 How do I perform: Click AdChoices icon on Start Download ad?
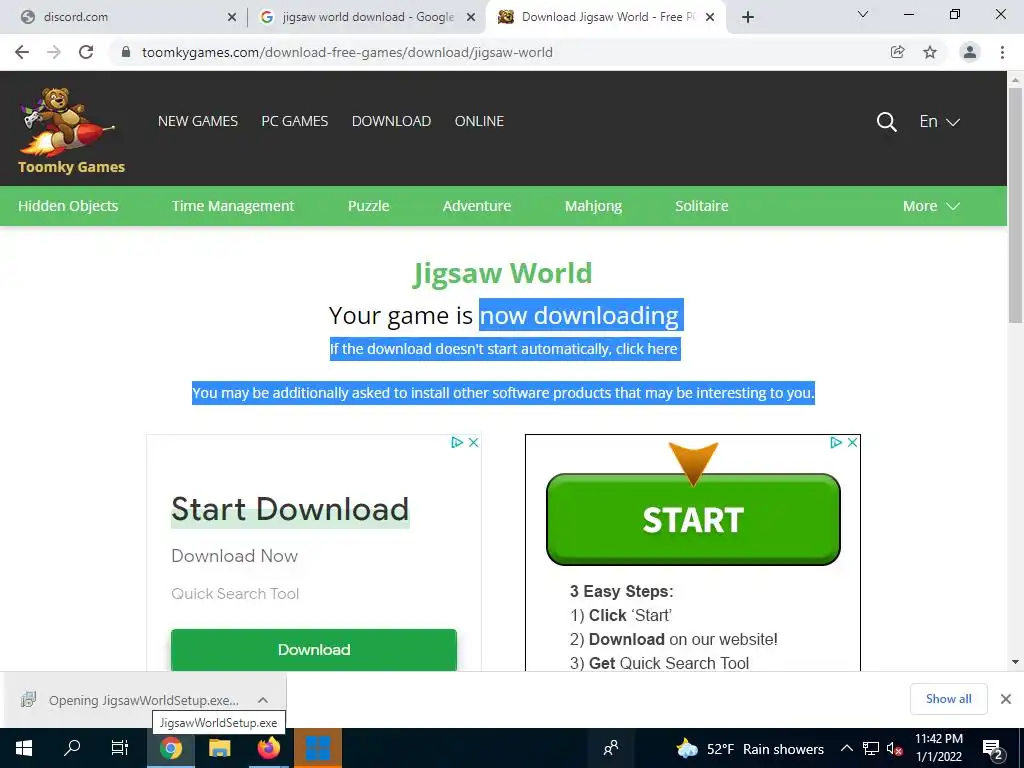coord(456,443)
